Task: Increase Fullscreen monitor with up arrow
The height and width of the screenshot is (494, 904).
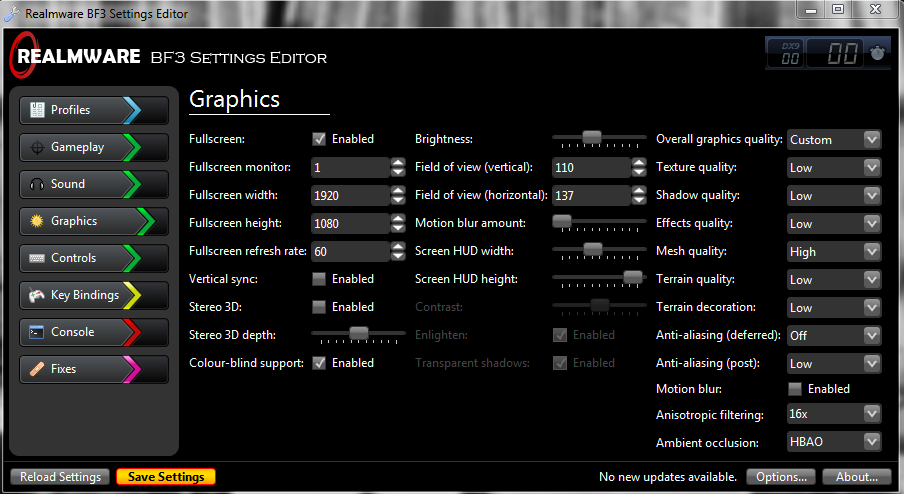Action: (398, 163)
